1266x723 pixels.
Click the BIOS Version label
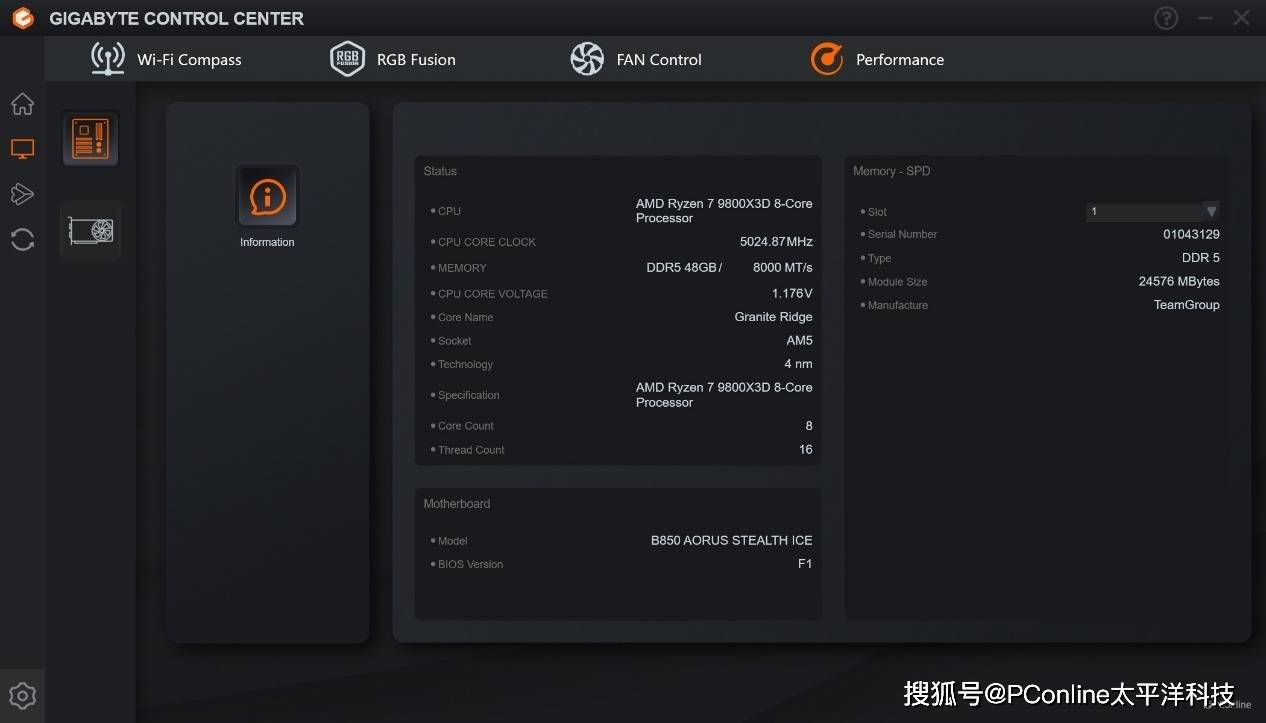pos(470,564)
